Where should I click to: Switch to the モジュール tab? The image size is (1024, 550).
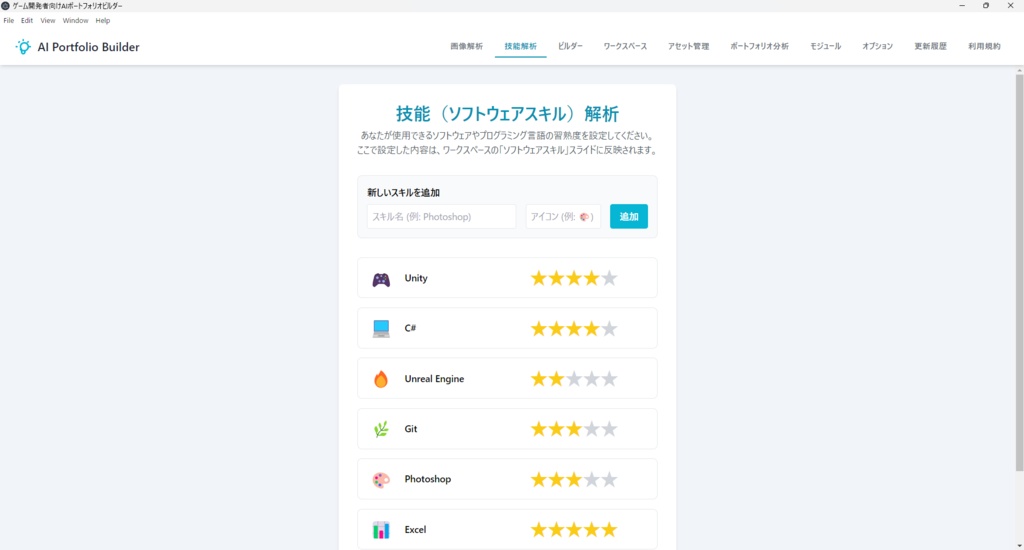point(825,46)
